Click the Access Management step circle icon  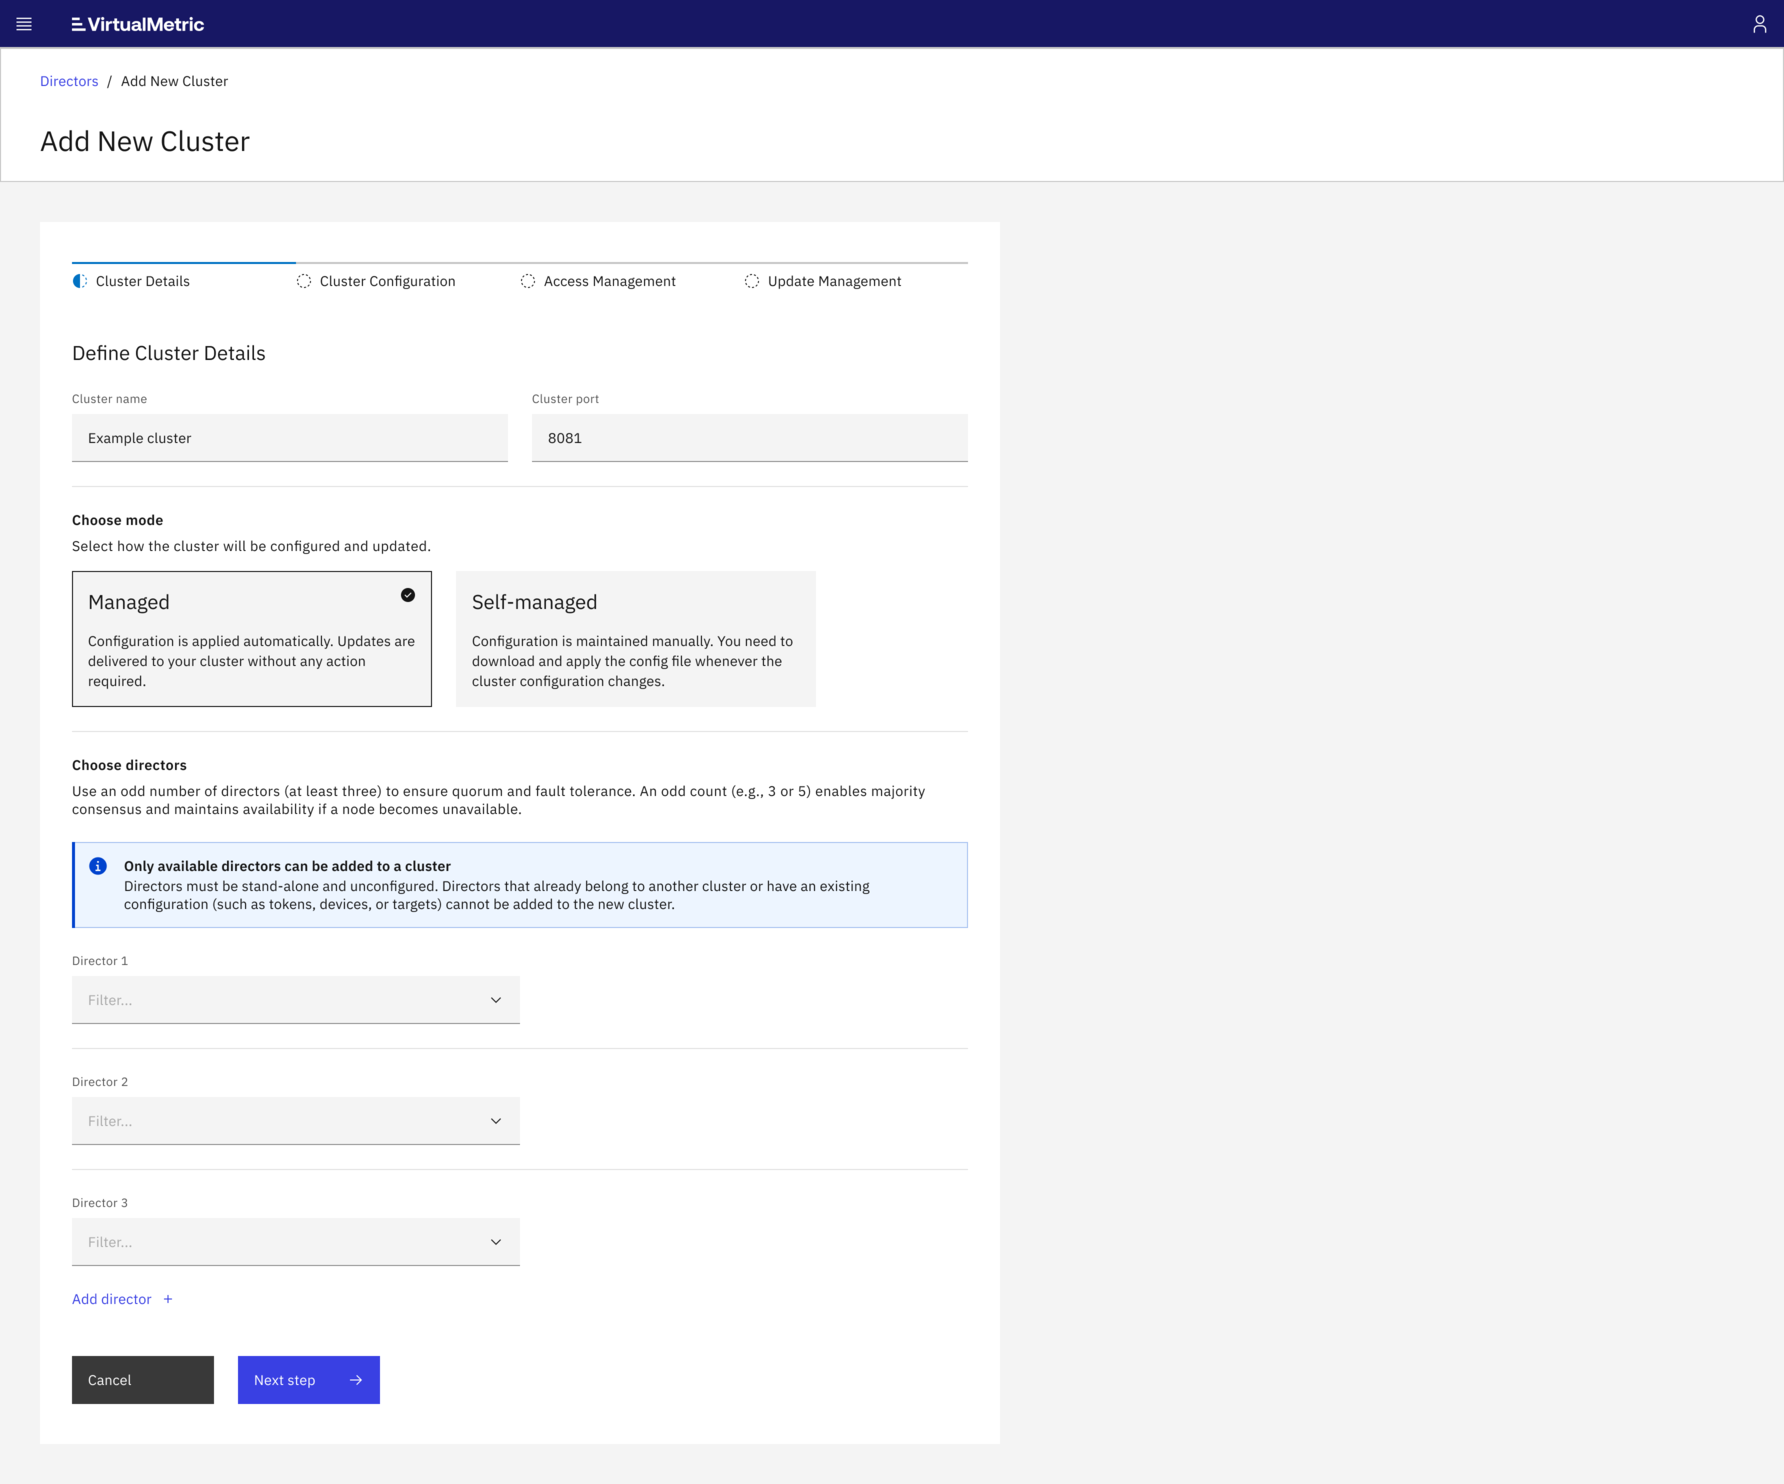point(528,281)
